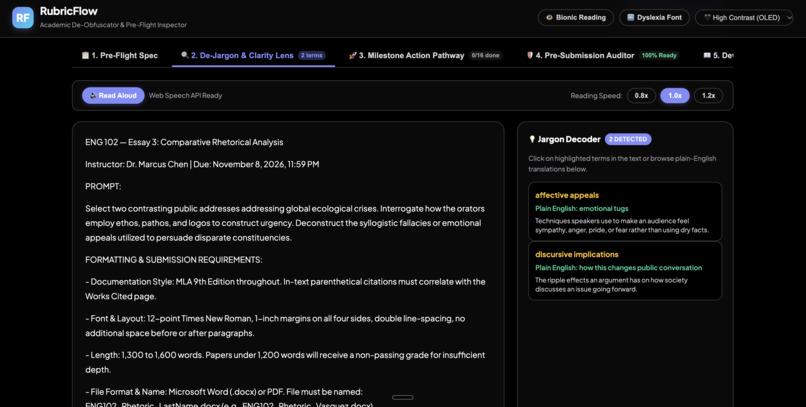
Task: Click 'Plain English: emotional tugs' translation
Action: [581, 209]
